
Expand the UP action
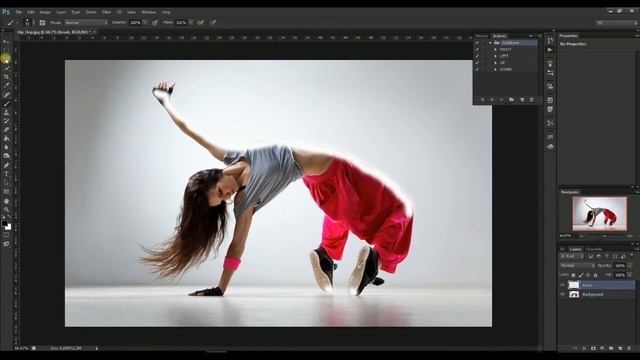point(496,62)
